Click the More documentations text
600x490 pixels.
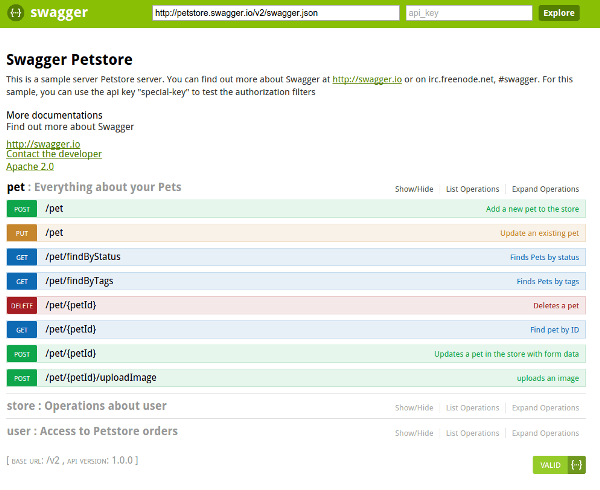coord(54,115)
